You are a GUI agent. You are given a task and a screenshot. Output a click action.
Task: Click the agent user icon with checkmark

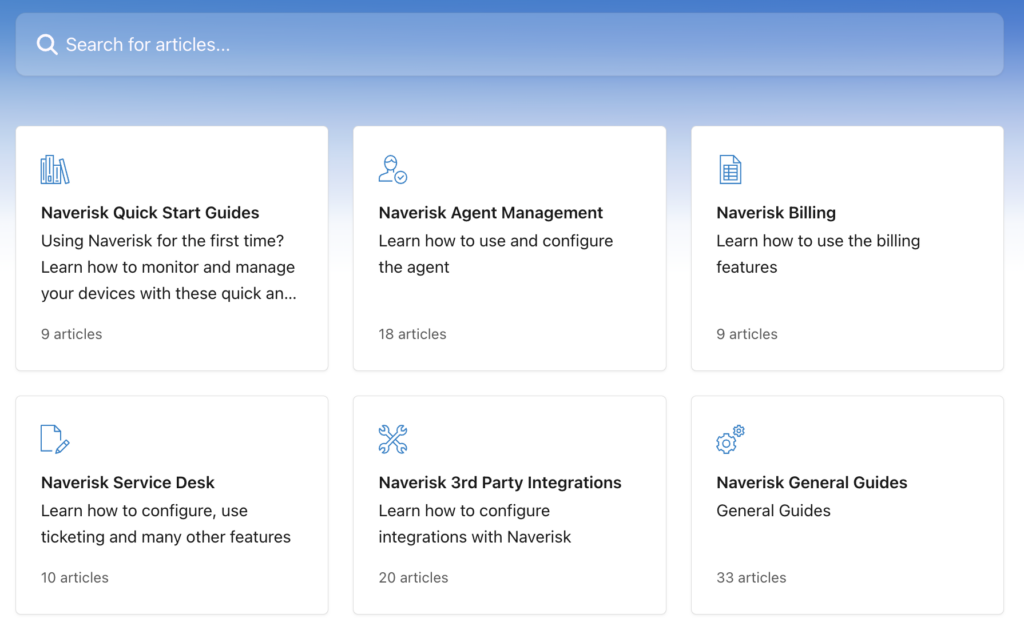(392, 170)
